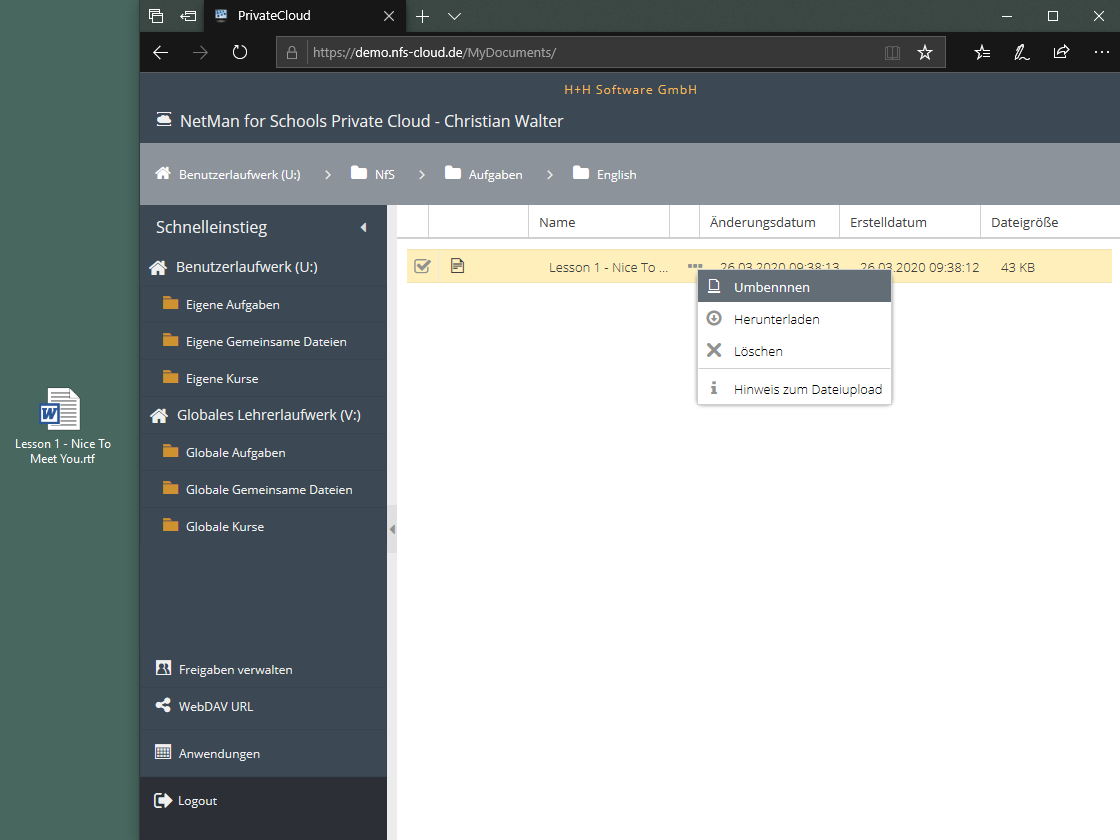
Task: Click the cloud logo next to NetMan title
Action: 164,119
